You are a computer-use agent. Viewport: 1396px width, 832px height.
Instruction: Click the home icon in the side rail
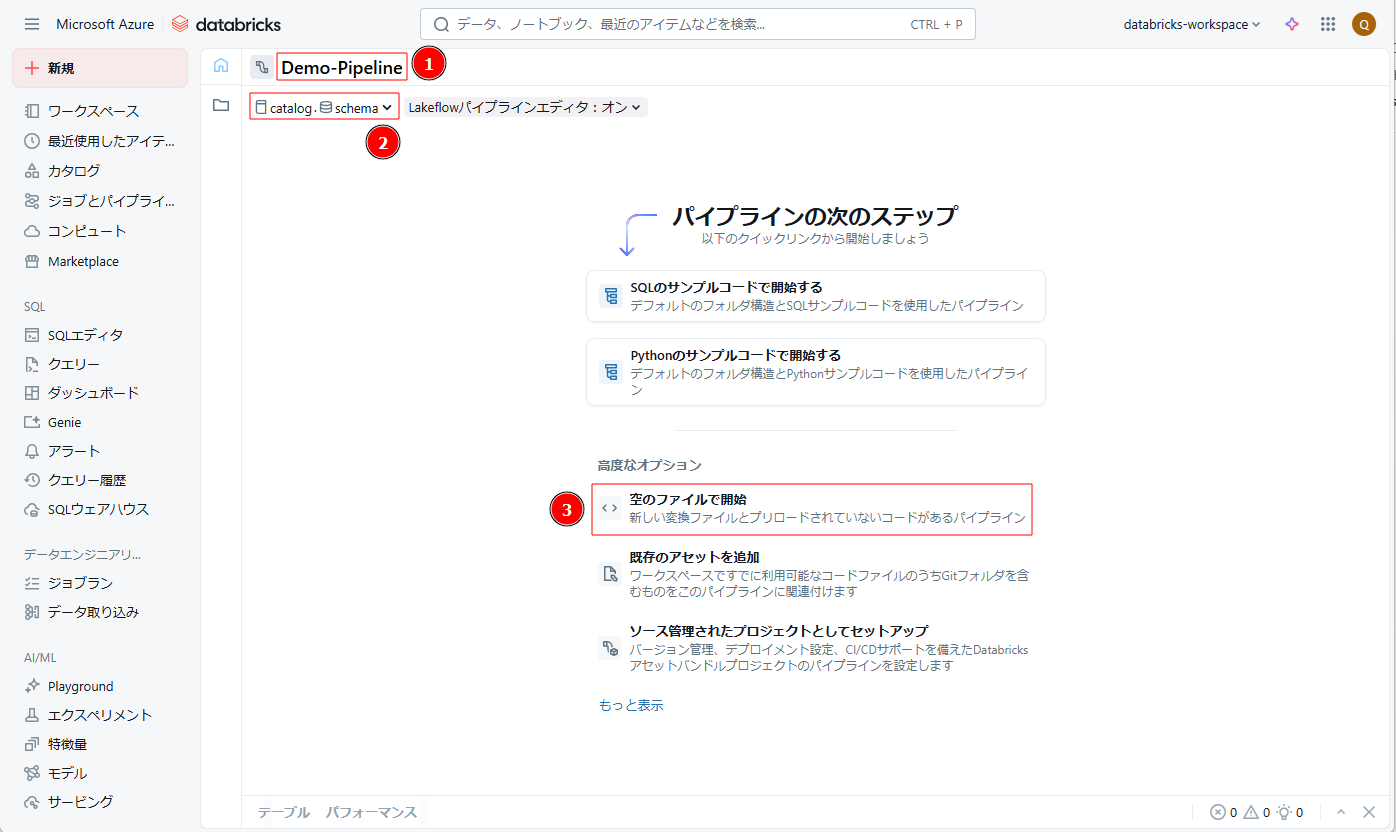pyautogui.click(x=221, y=66)
